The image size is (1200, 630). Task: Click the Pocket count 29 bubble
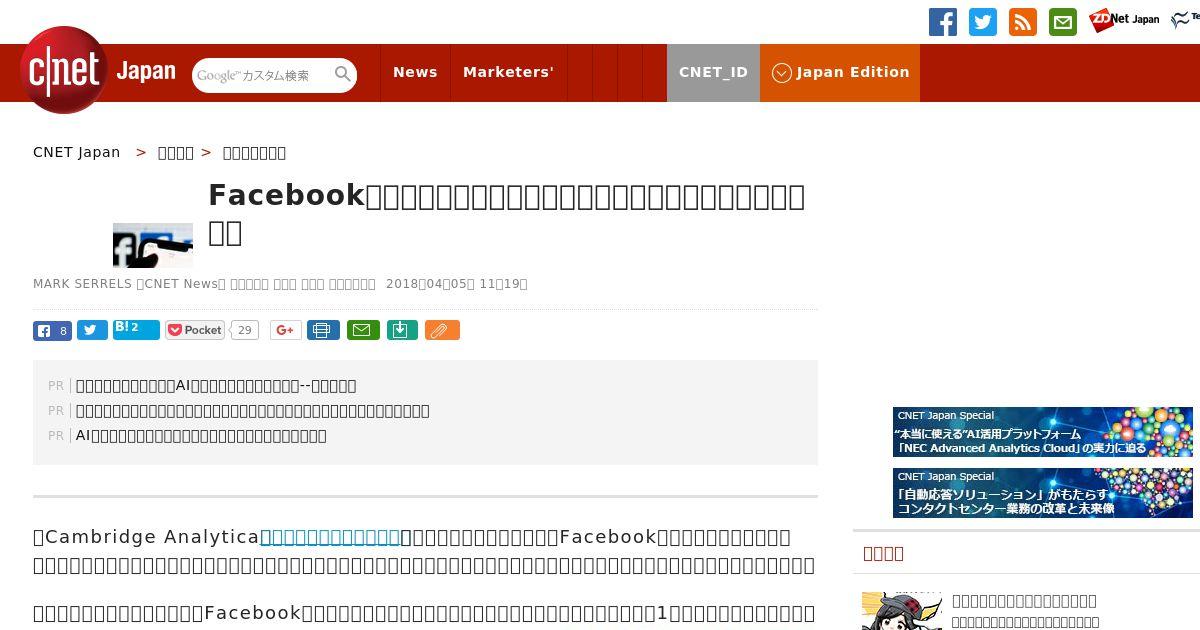click(x=245, y=330)
